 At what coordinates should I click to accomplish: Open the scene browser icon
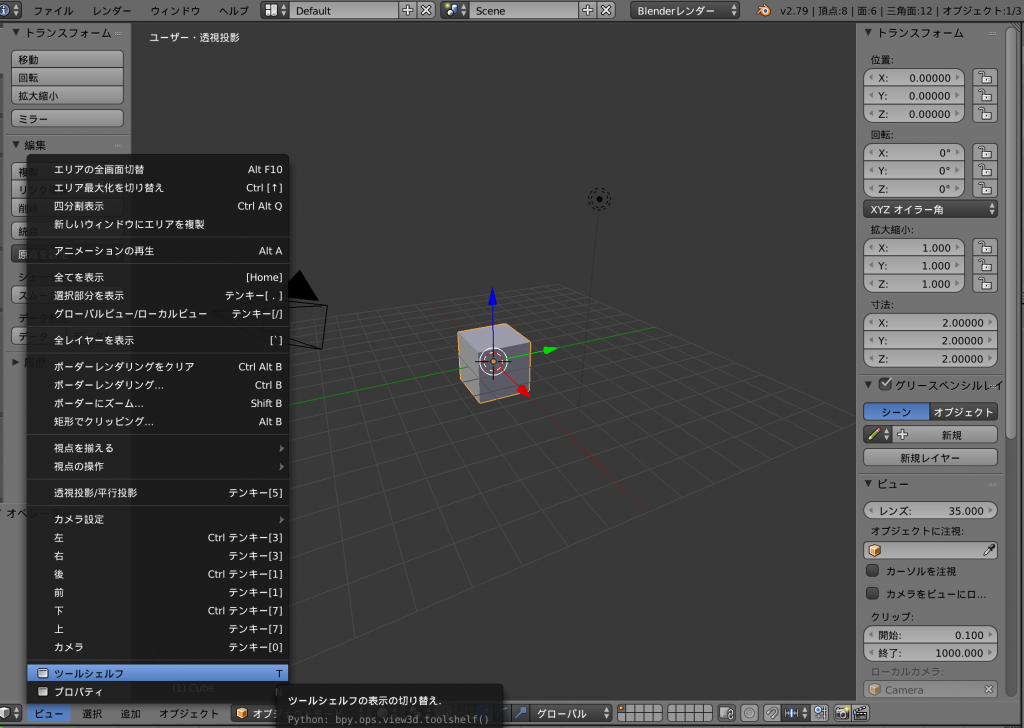point(454,10)
